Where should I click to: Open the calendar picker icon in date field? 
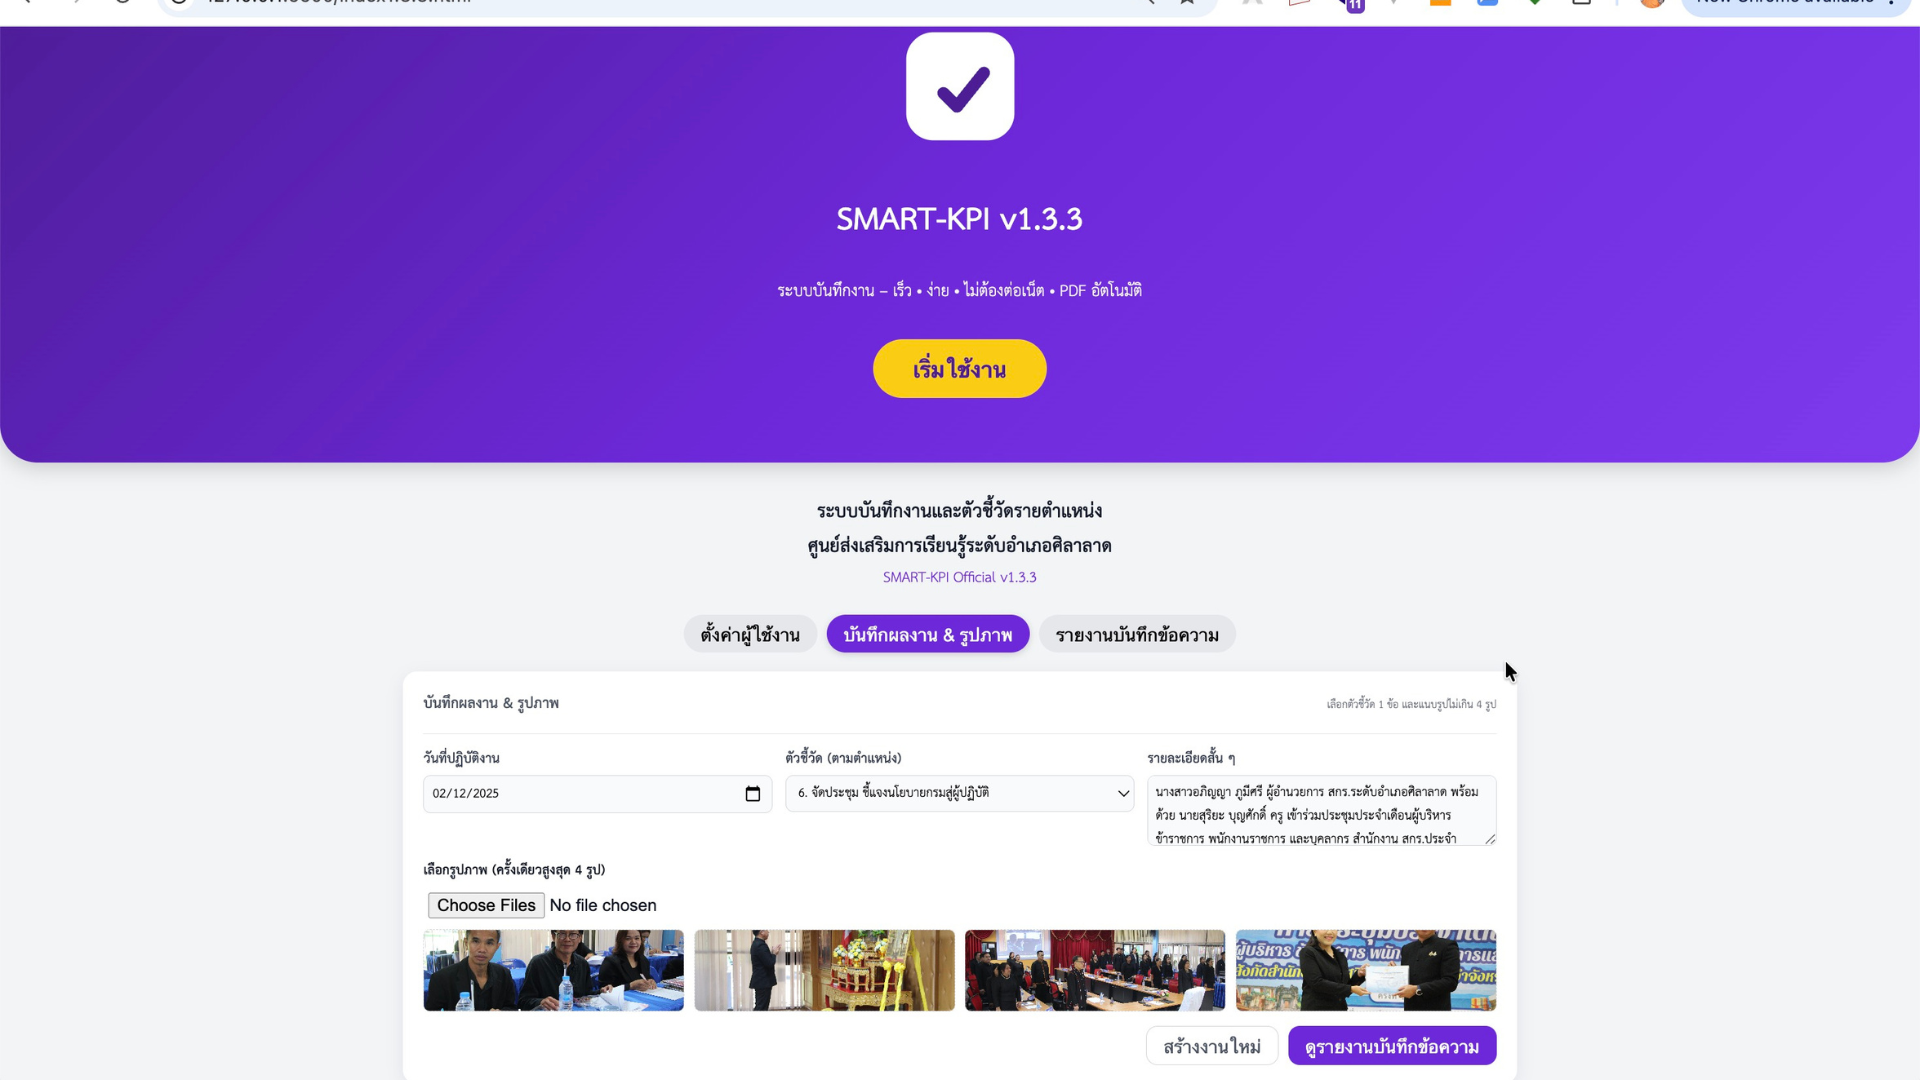point(753,794)
